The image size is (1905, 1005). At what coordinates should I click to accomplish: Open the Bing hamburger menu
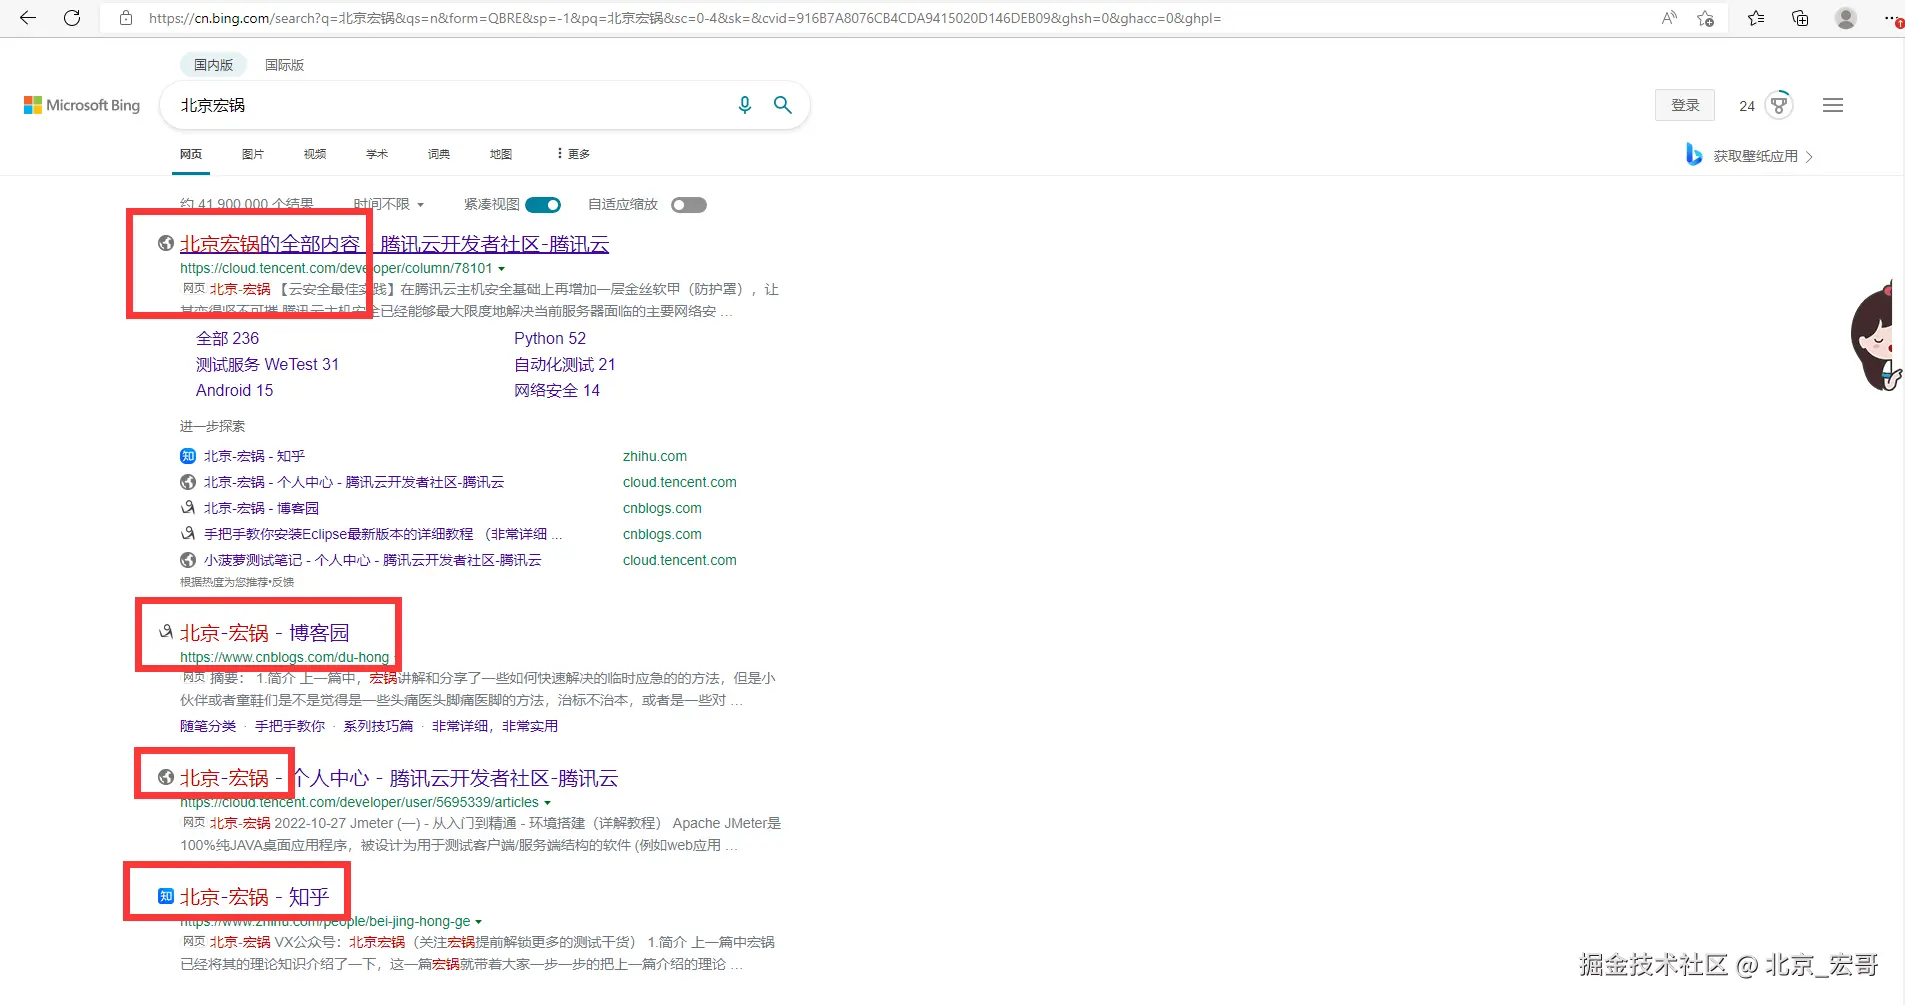[x=1833, y=105]
